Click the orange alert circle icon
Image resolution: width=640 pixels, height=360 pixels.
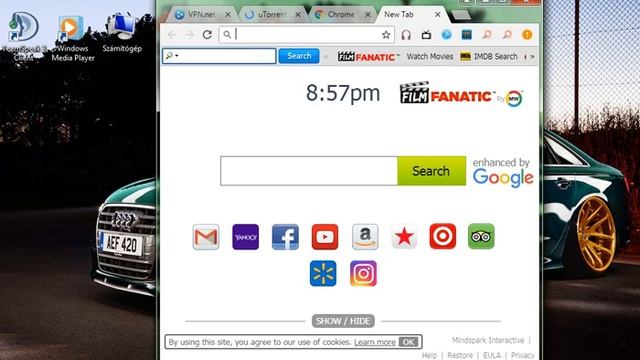coord(527,35)
